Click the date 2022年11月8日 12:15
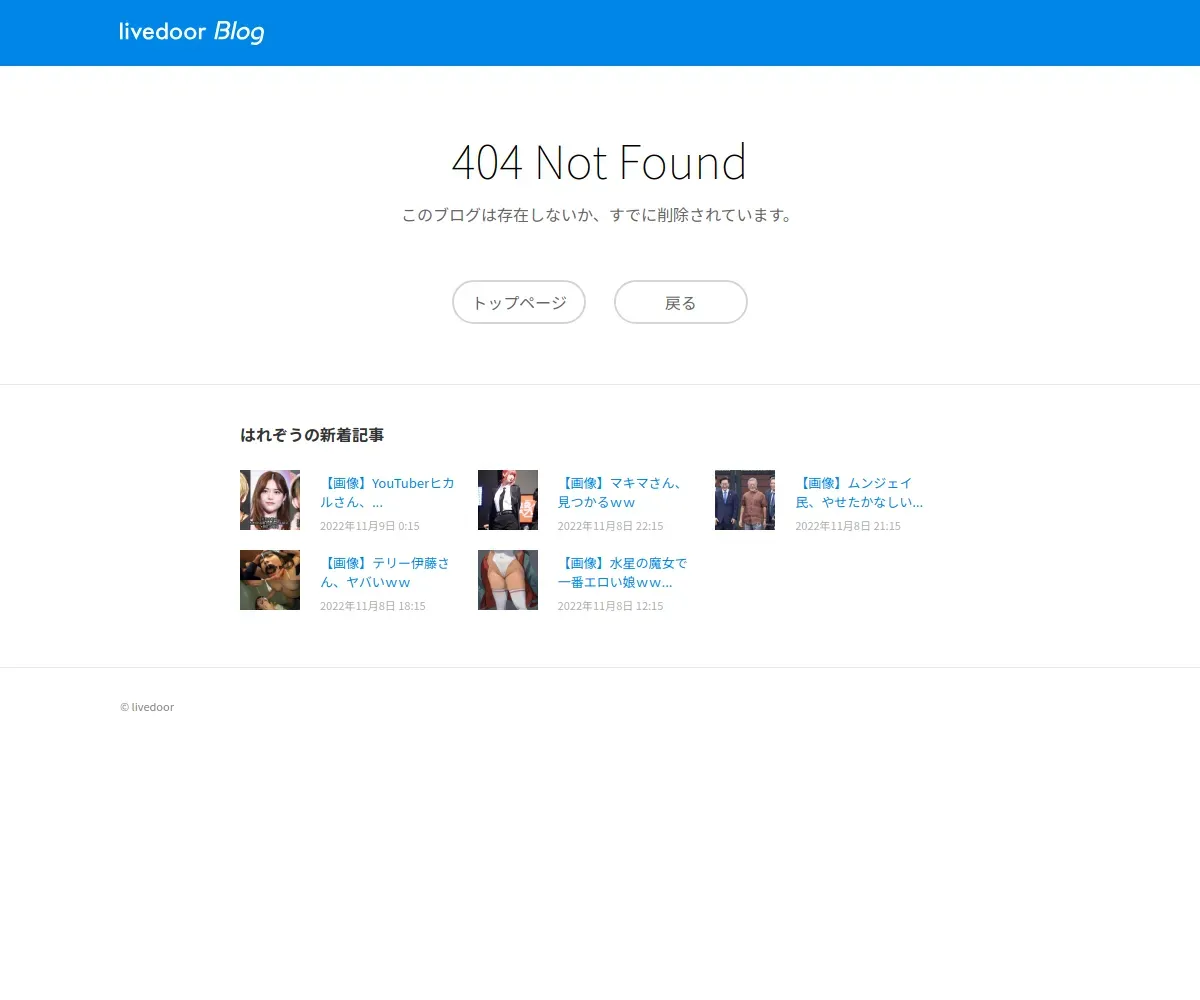1200x1000 pixels. click(x=610, y=606)
